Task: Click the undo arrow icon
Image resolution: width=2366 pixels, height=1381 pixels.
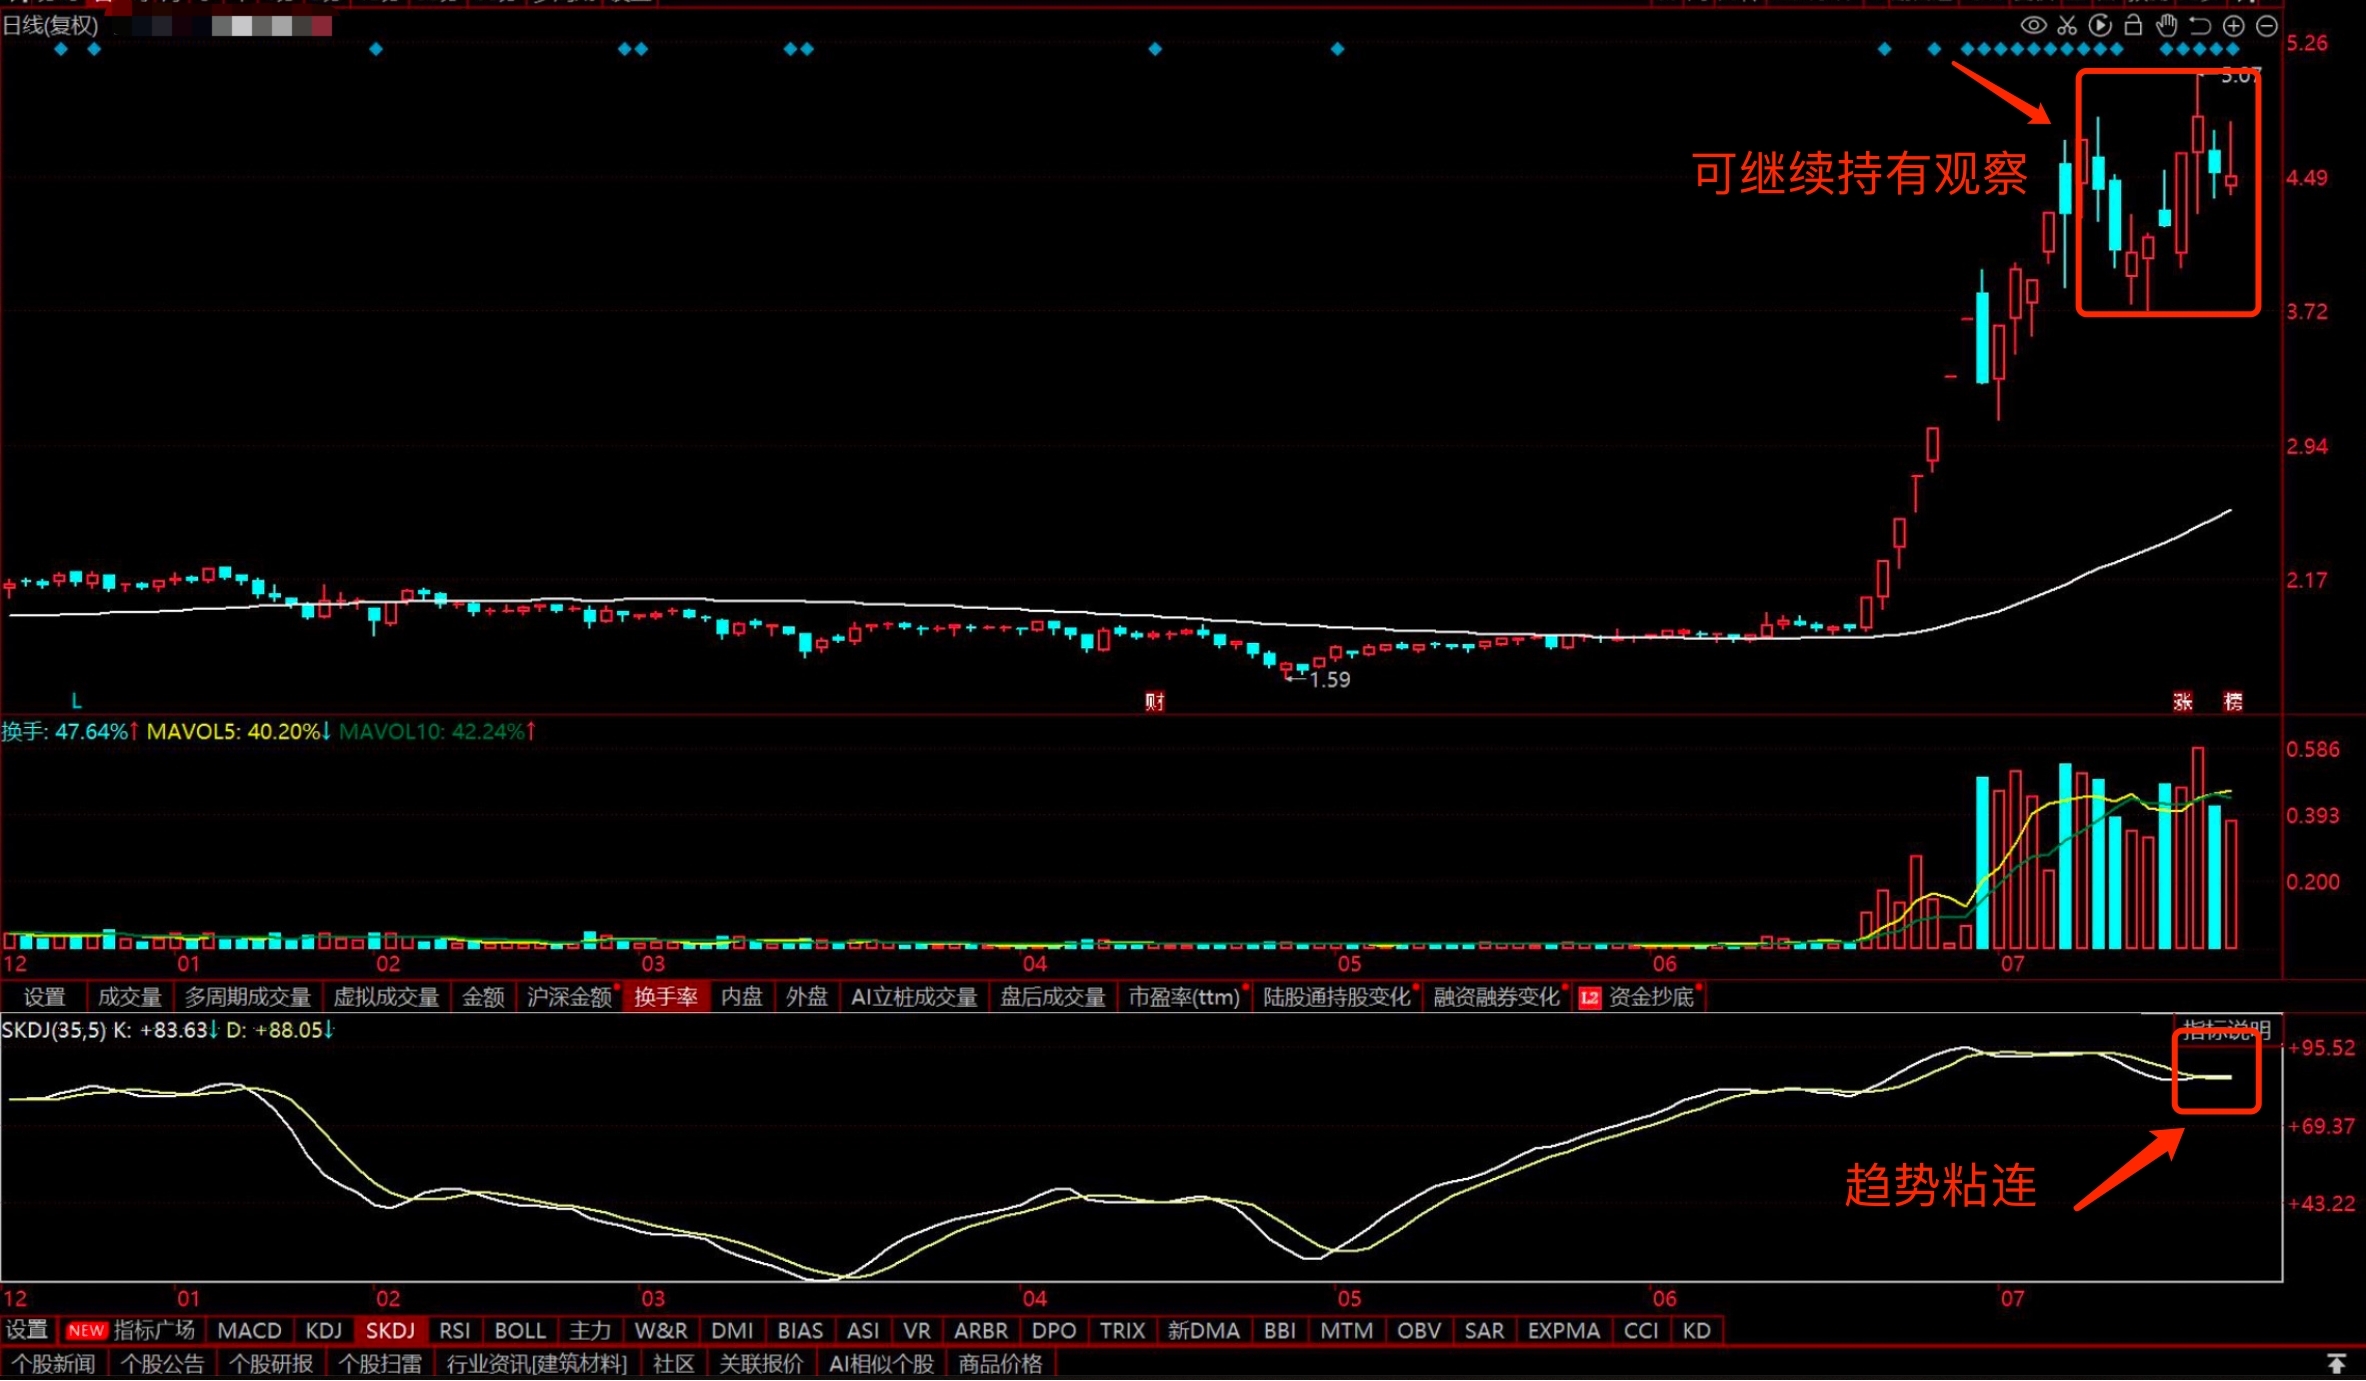Action: pyautogui.click(x=2200, y=26)
